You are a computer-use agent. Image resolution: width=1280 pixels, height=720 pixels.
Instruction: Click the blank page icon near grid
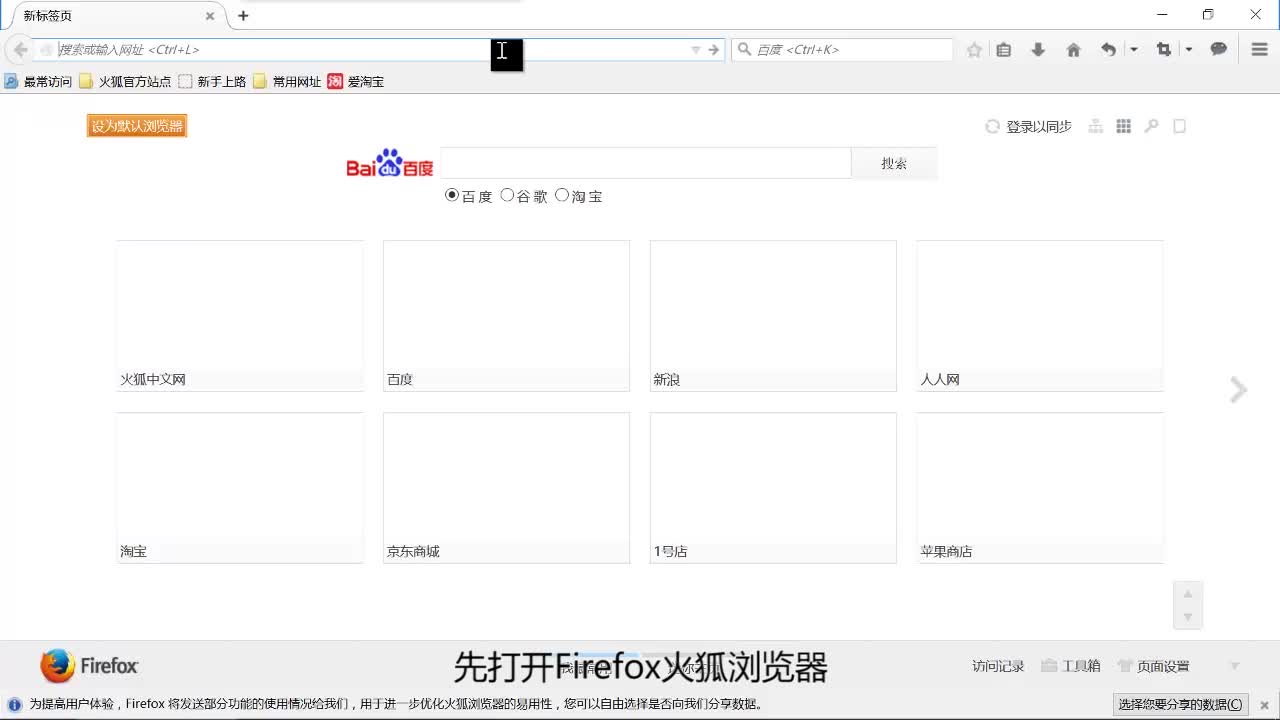click(1180, 126)
